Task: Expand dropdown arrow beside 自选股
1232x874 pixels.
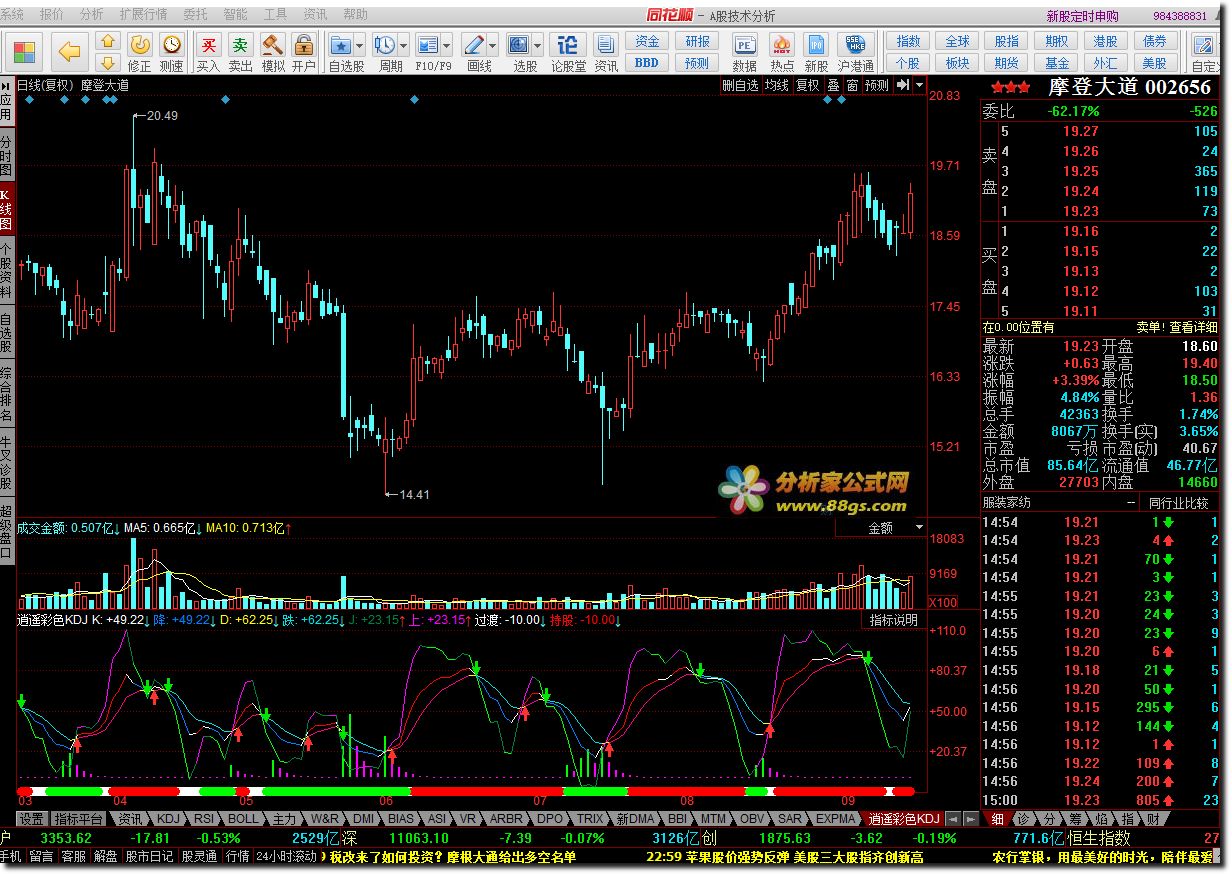Action: [358, 46]
